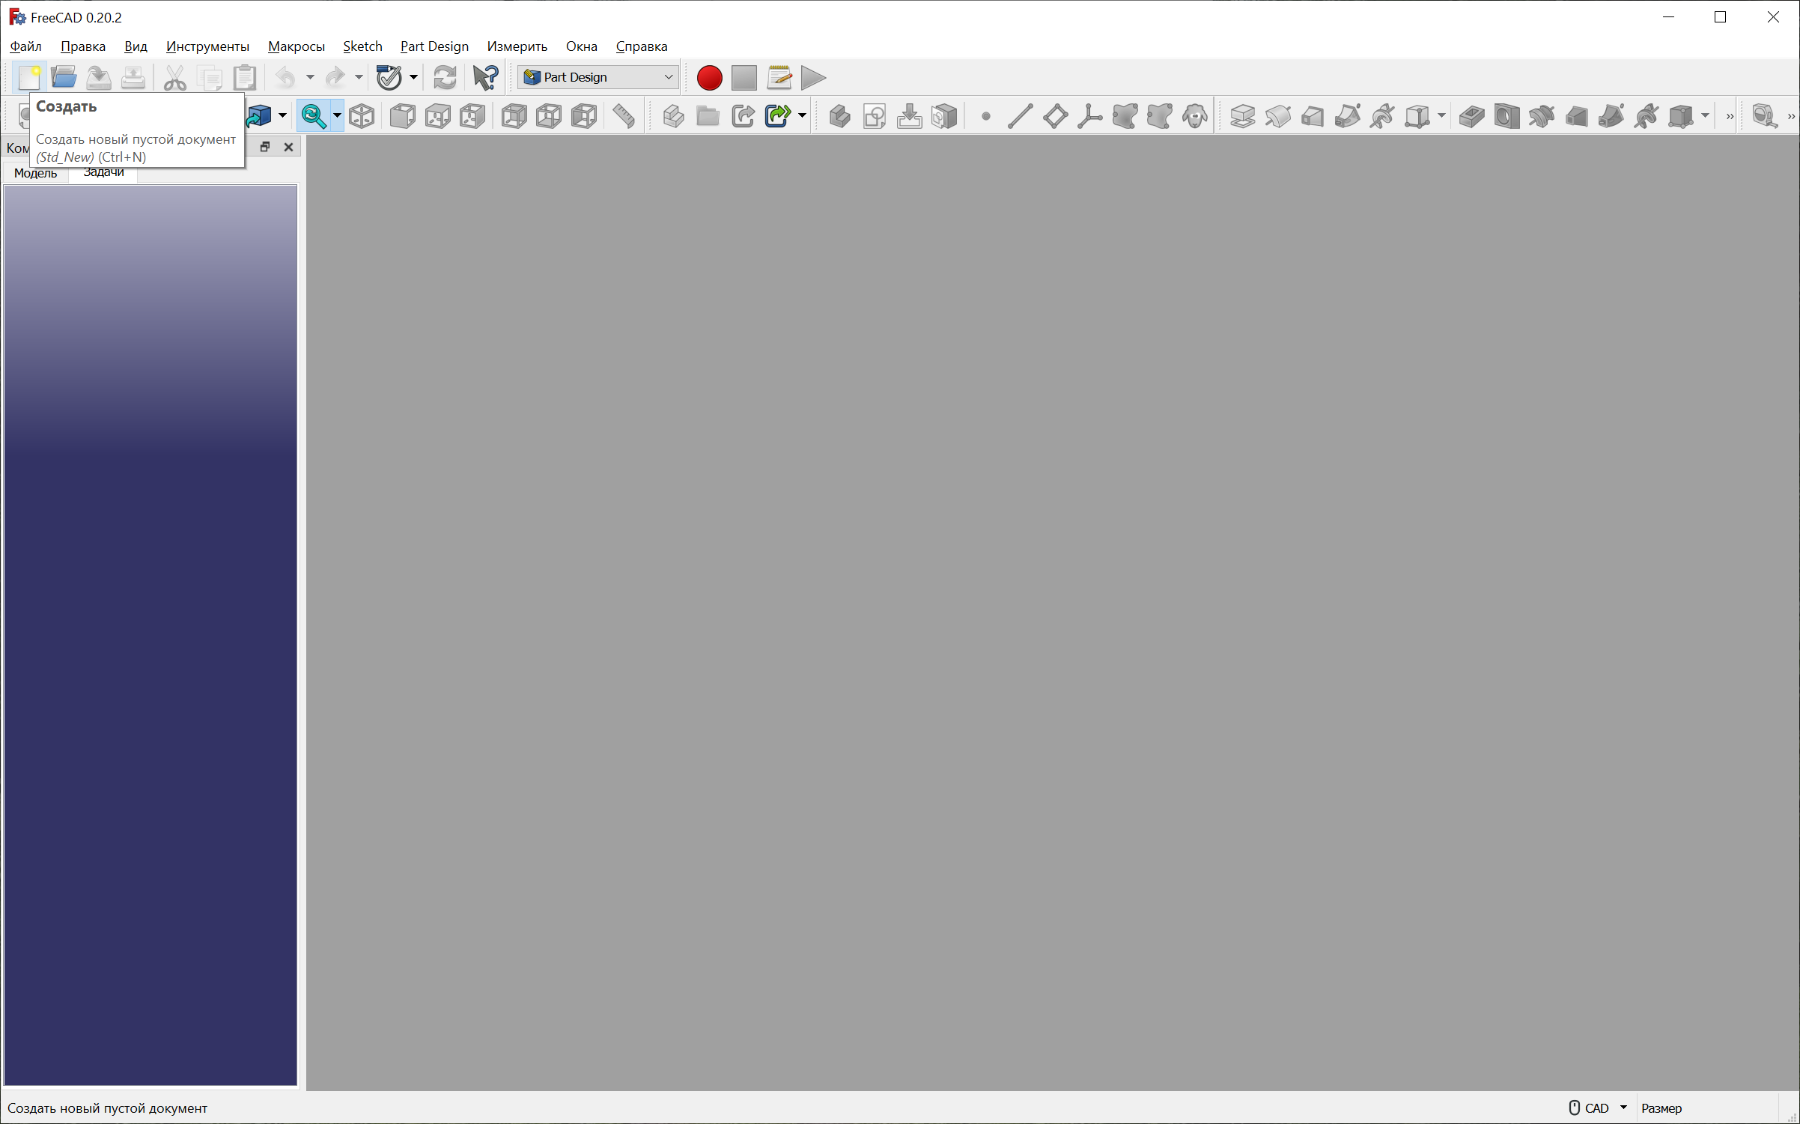Start macro recording with red circle
The width and height of the screenshot is (1800, 1124).
709,77
